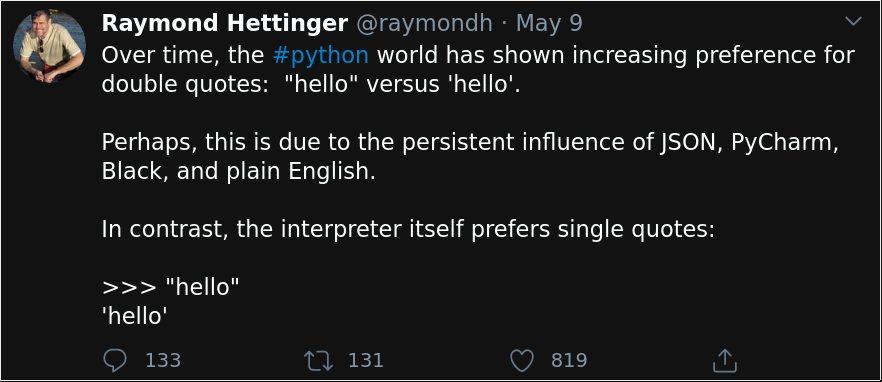Click the 819 likes count
Viewport: 882px width, 382px height.
569,360
